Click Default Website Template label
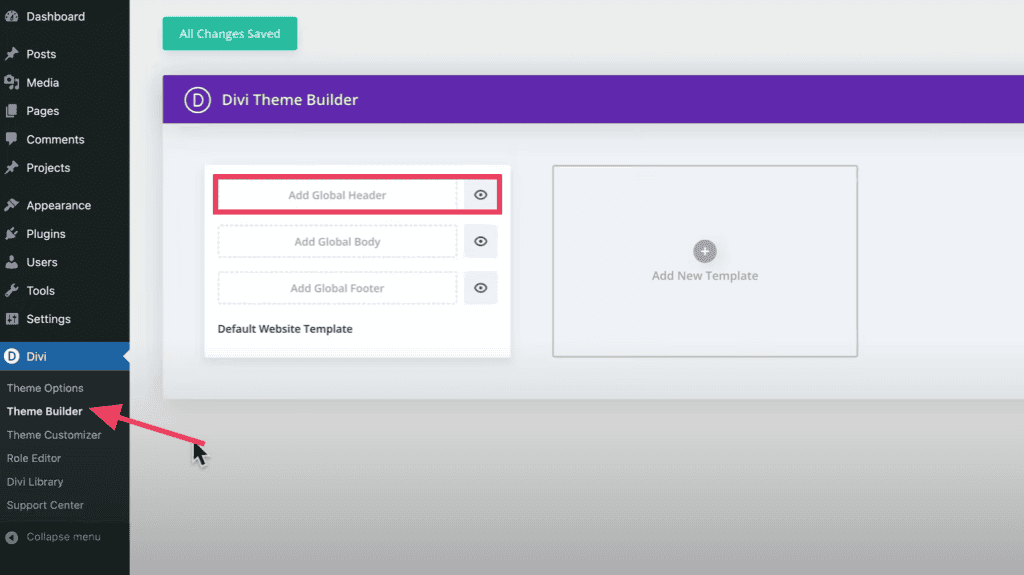Viewport: 1024px width, 575px height. tap(285, 329)
